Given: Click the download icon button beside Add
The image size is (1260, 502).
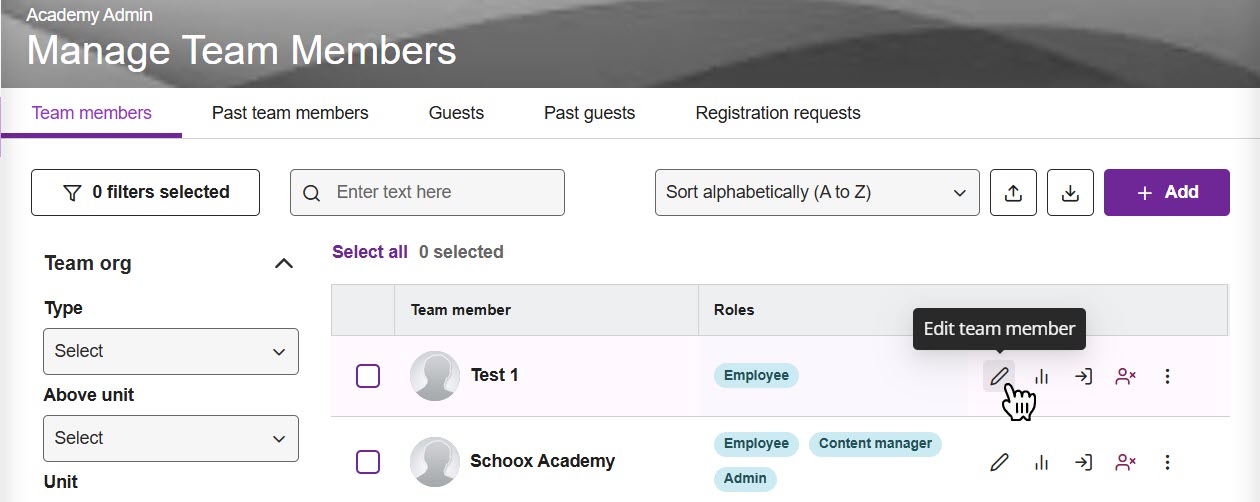Looking at the screenshot, I should [x=1070, y=193].
